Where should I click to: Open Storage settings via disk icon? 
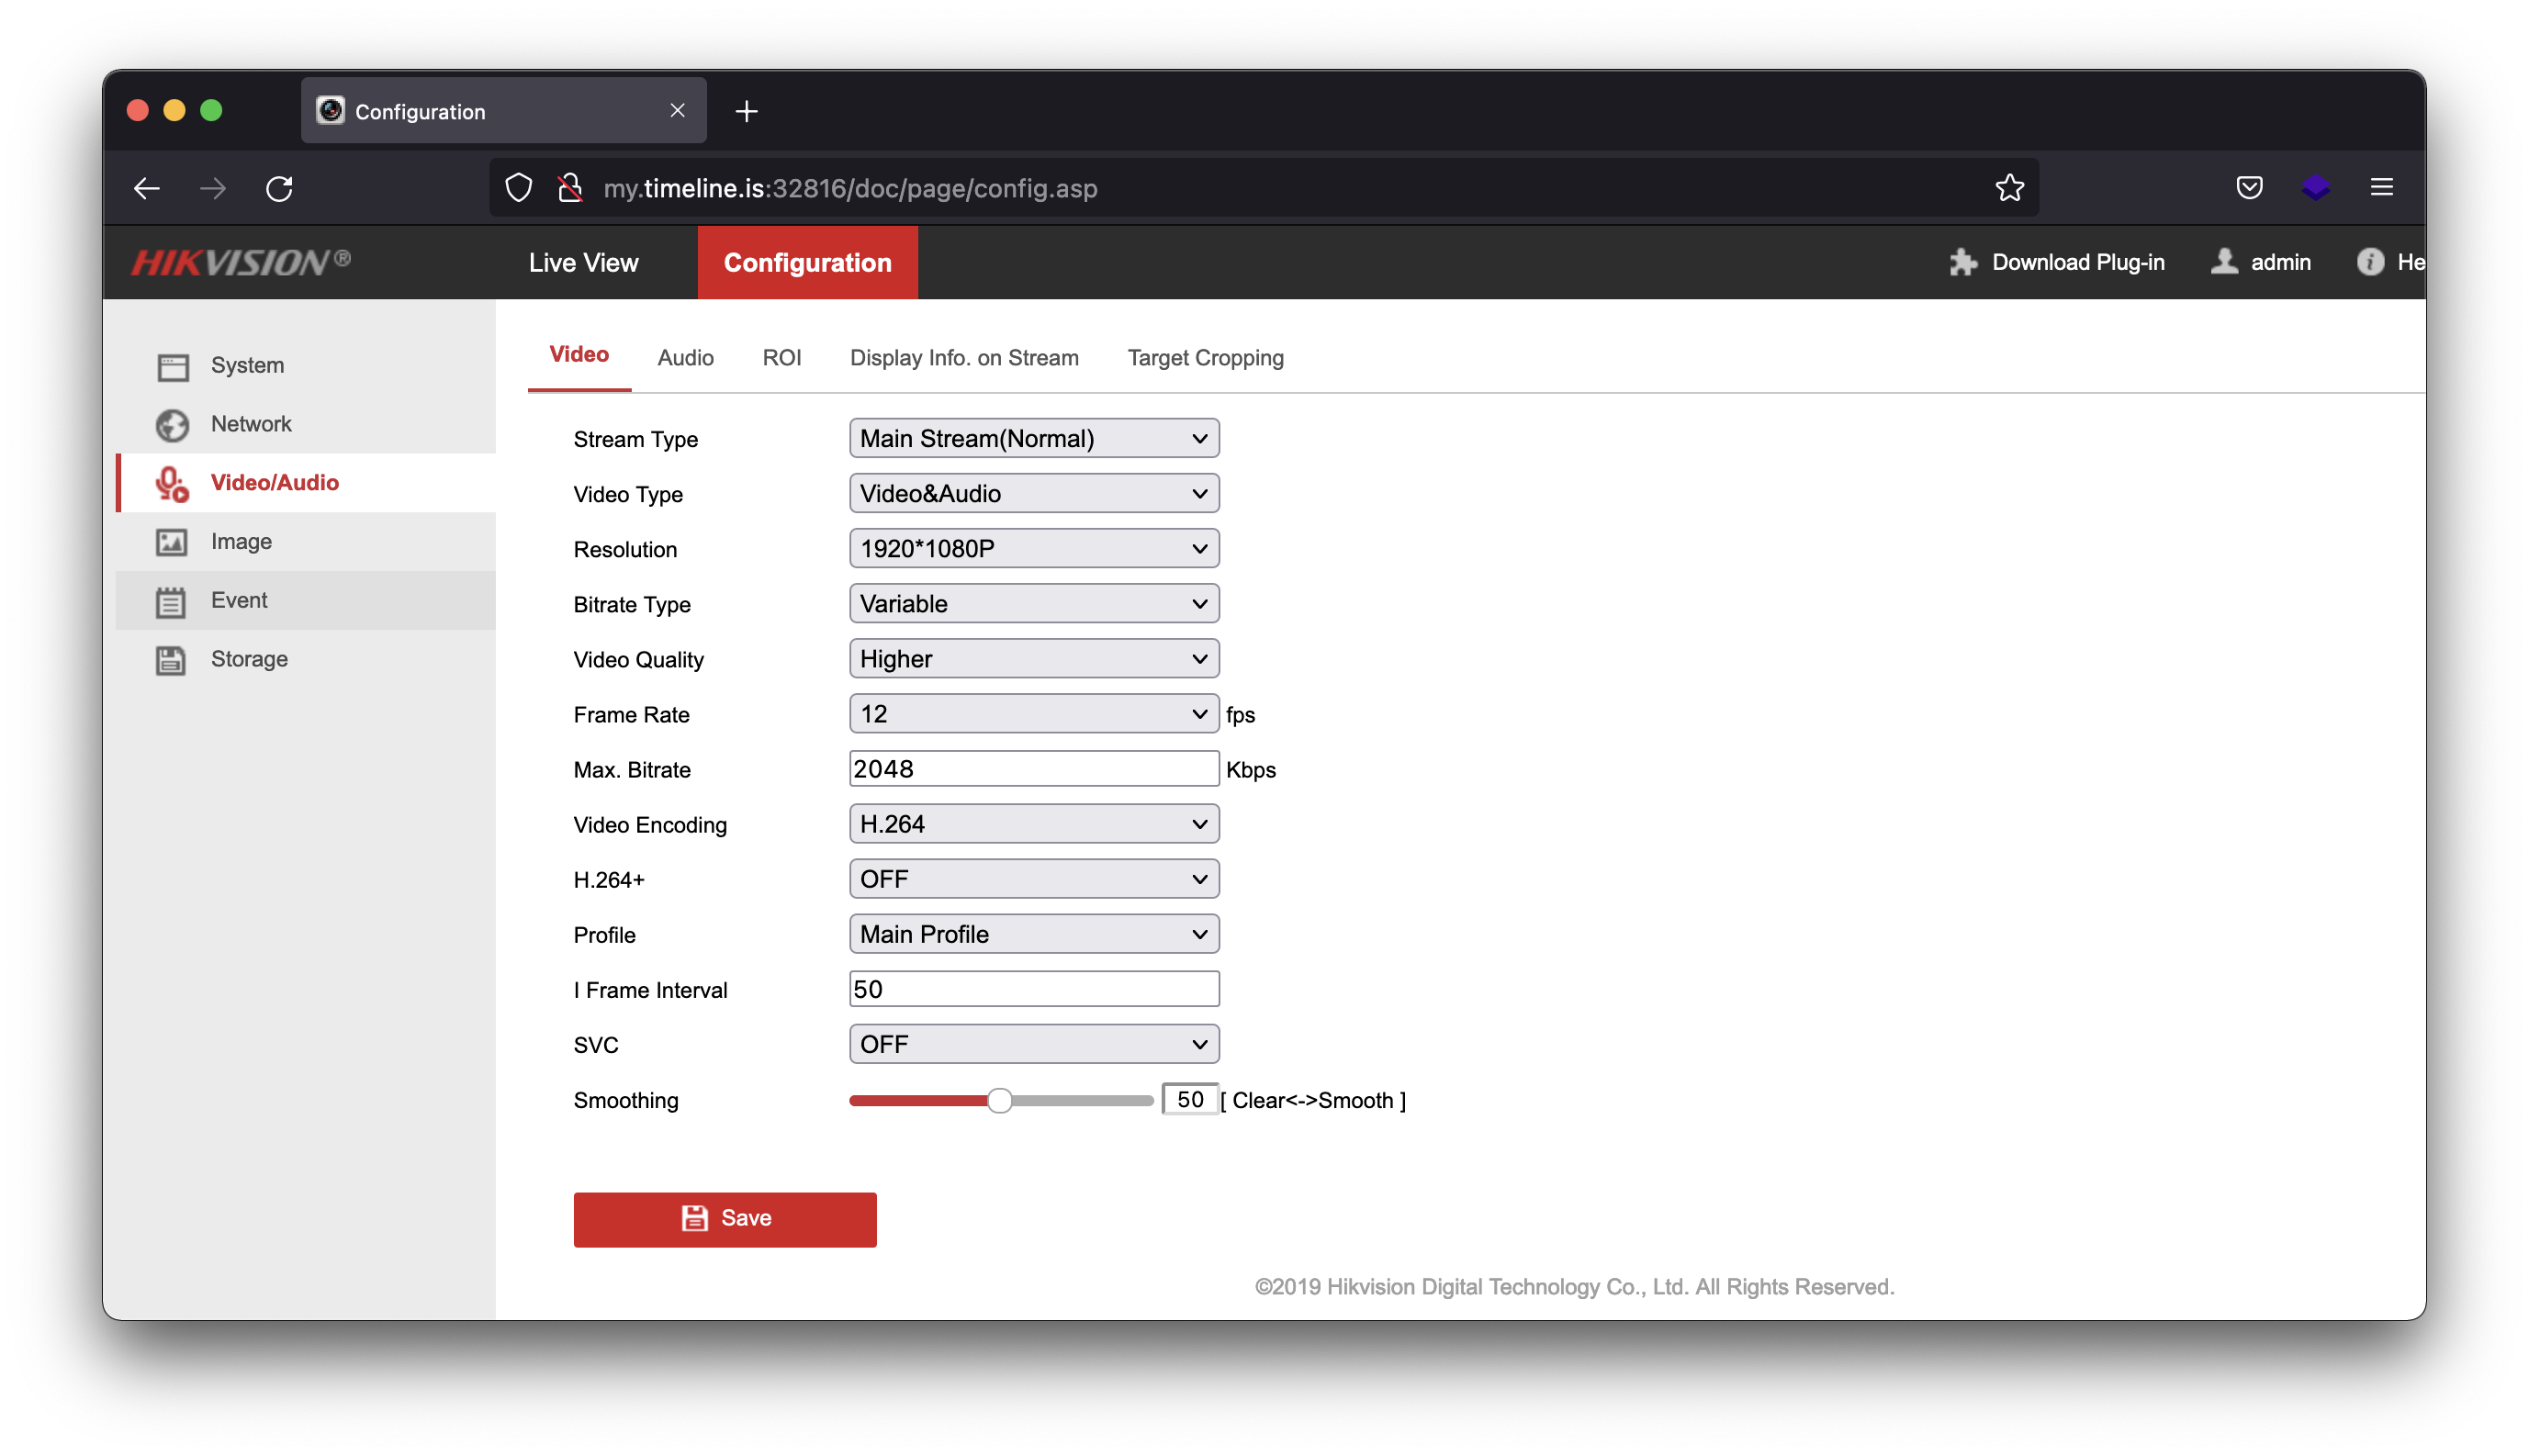pos(172,658)
